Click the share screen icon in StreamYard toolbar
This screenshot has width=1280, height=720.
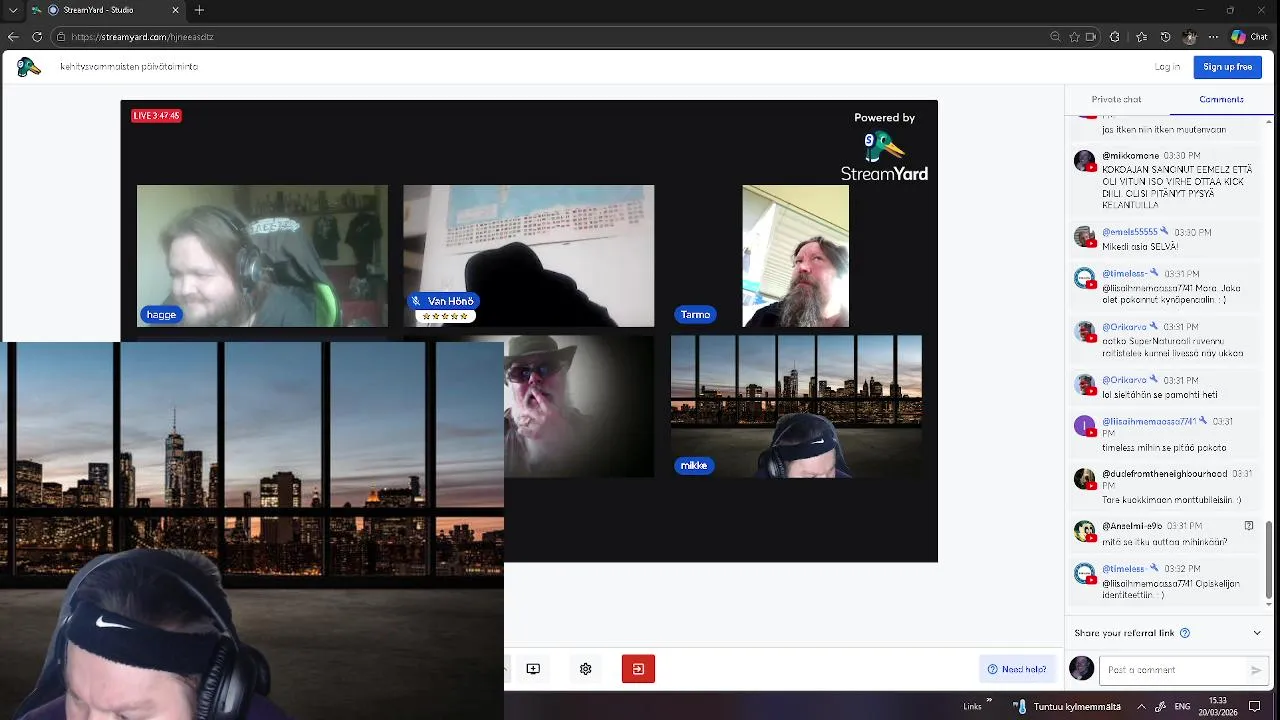[x=533, y=669]
